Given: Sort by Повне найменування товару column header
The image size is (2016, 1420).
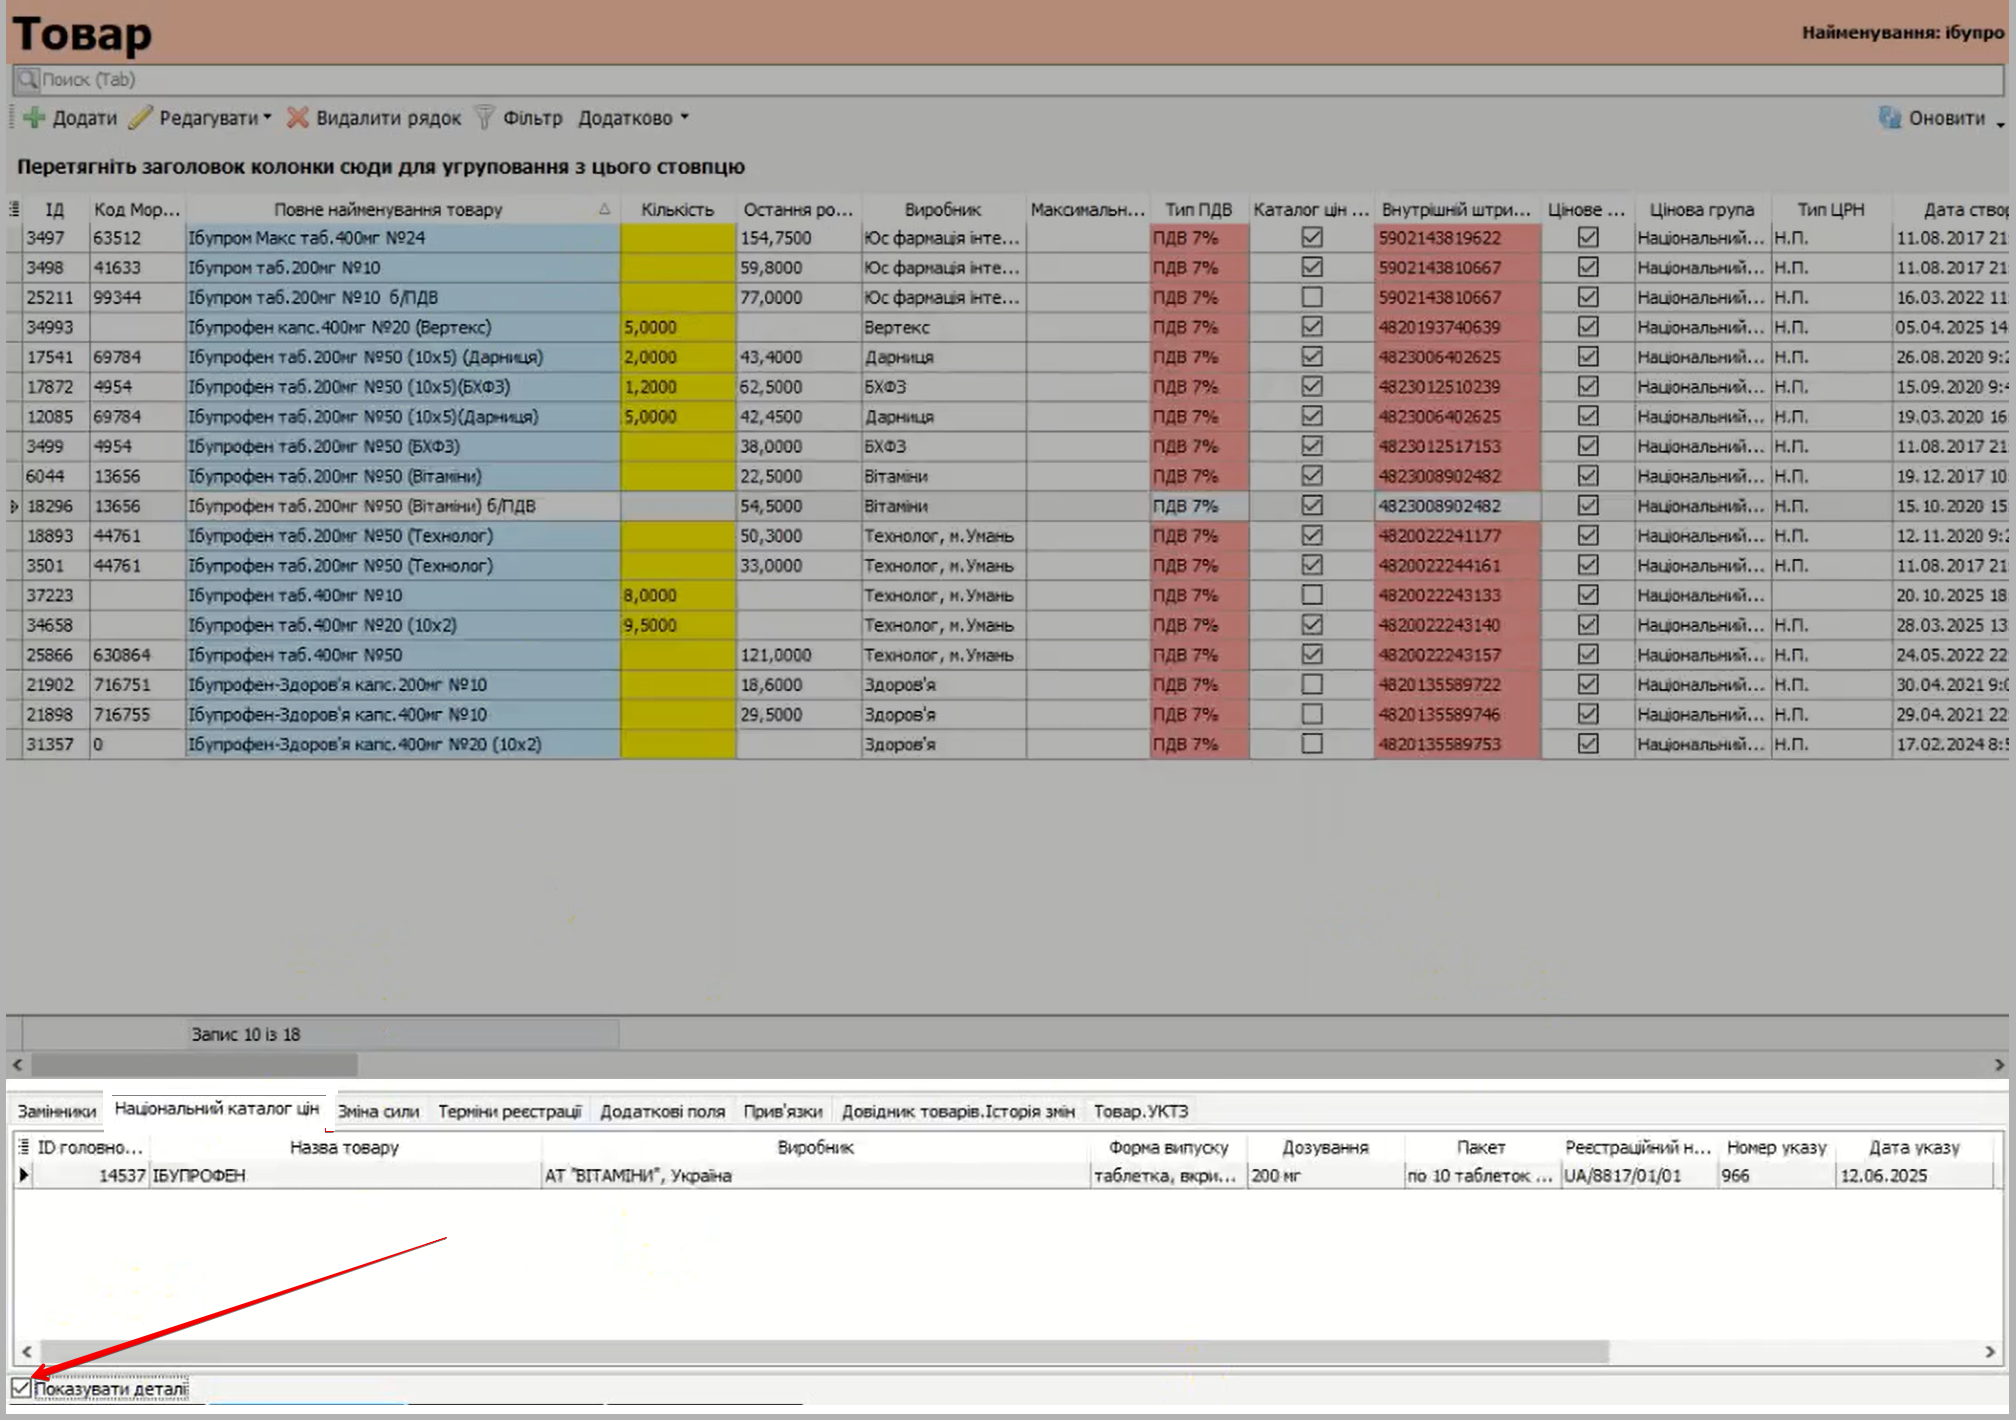Looking at the screenshot, I should [388, 209].
